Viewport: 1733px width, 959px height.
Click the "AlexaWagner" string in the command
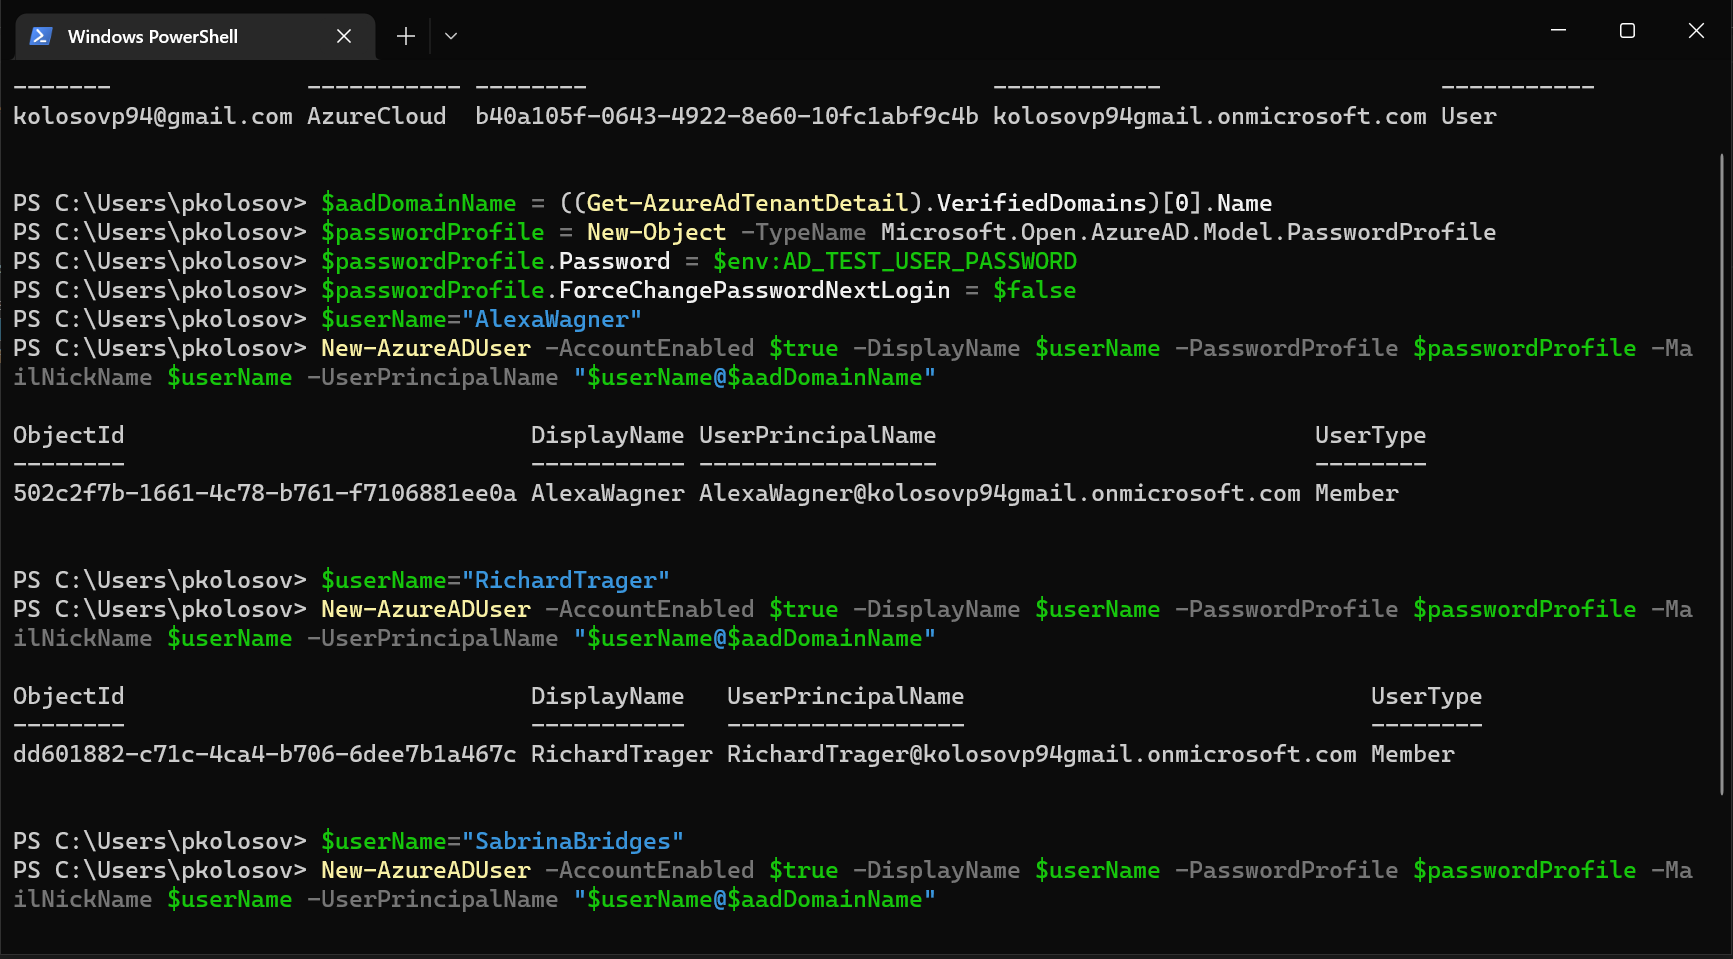pos(552,319)
